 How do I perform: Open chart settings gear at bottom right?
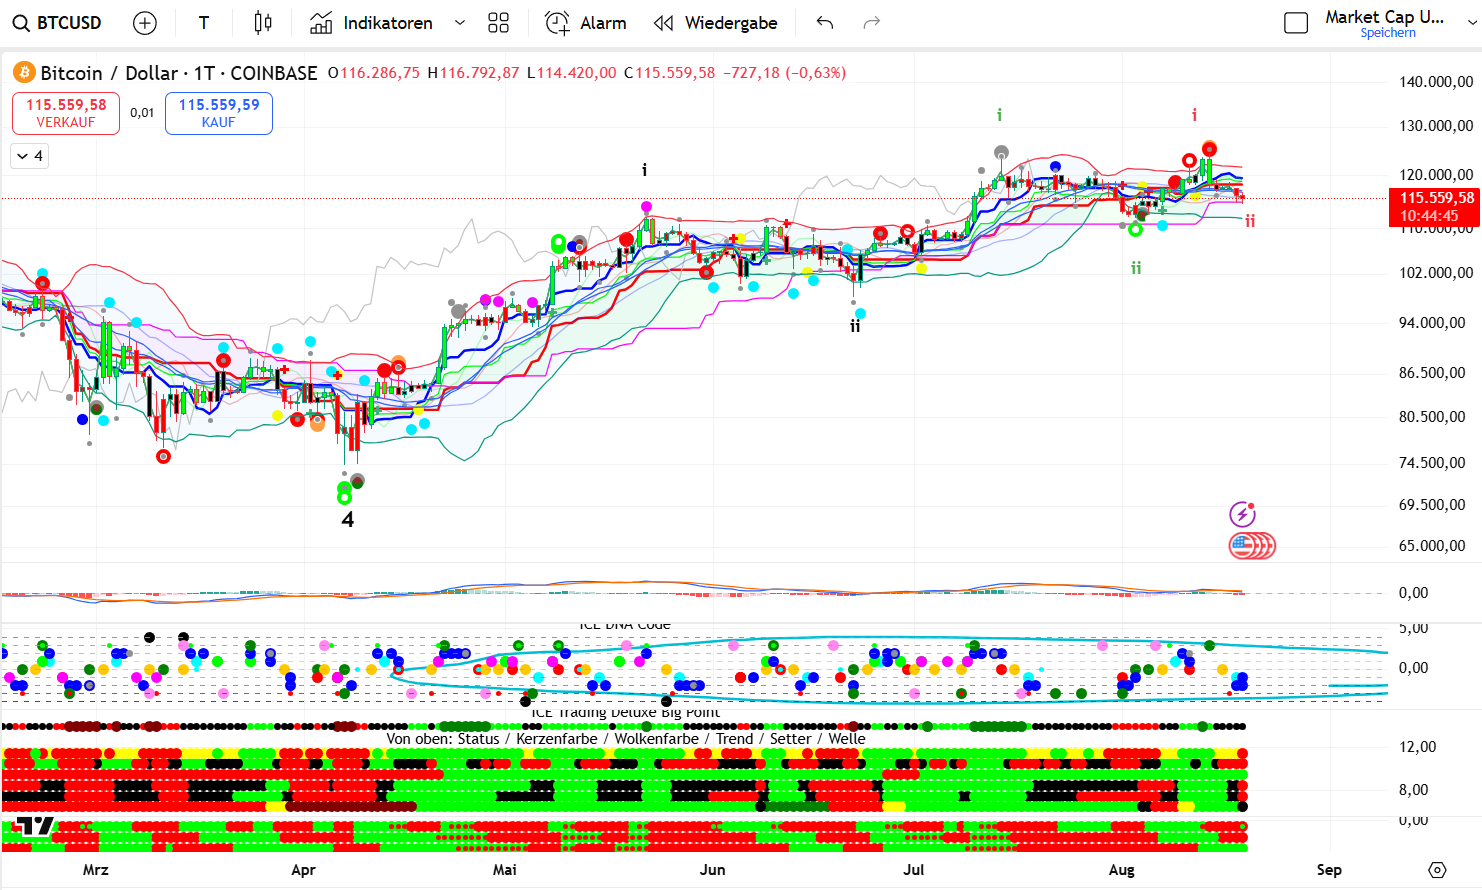coord(1437,870)
